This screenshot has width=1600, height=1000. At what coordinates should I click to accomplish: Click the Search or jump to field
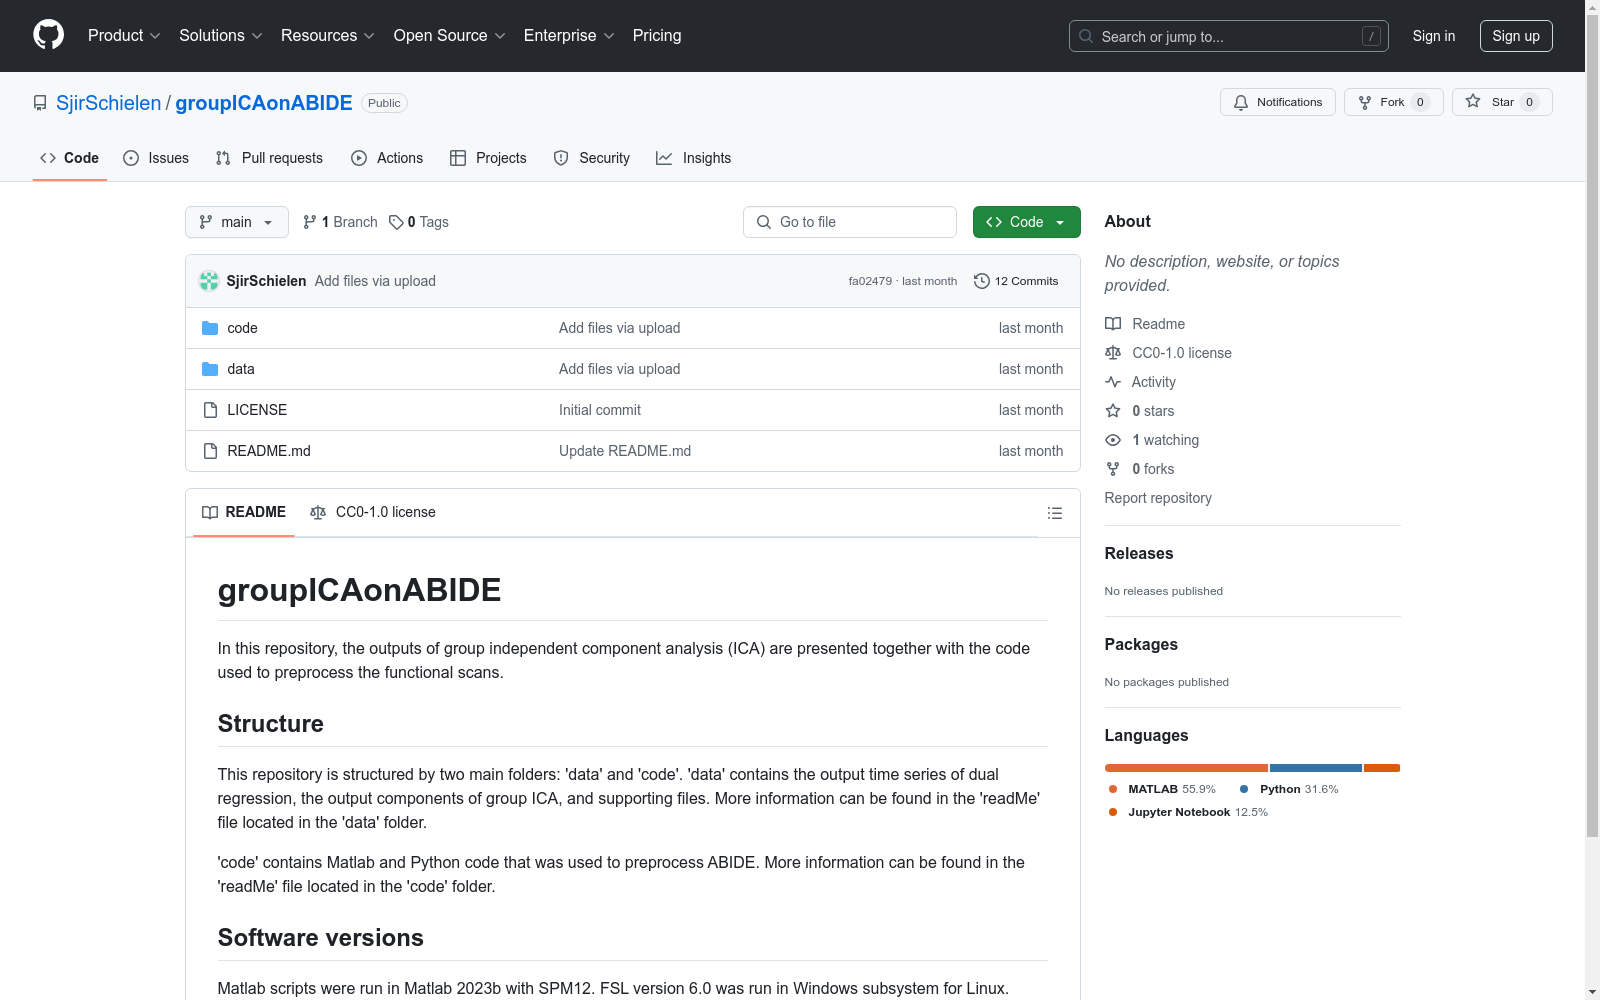click(x=1228, y=36)
